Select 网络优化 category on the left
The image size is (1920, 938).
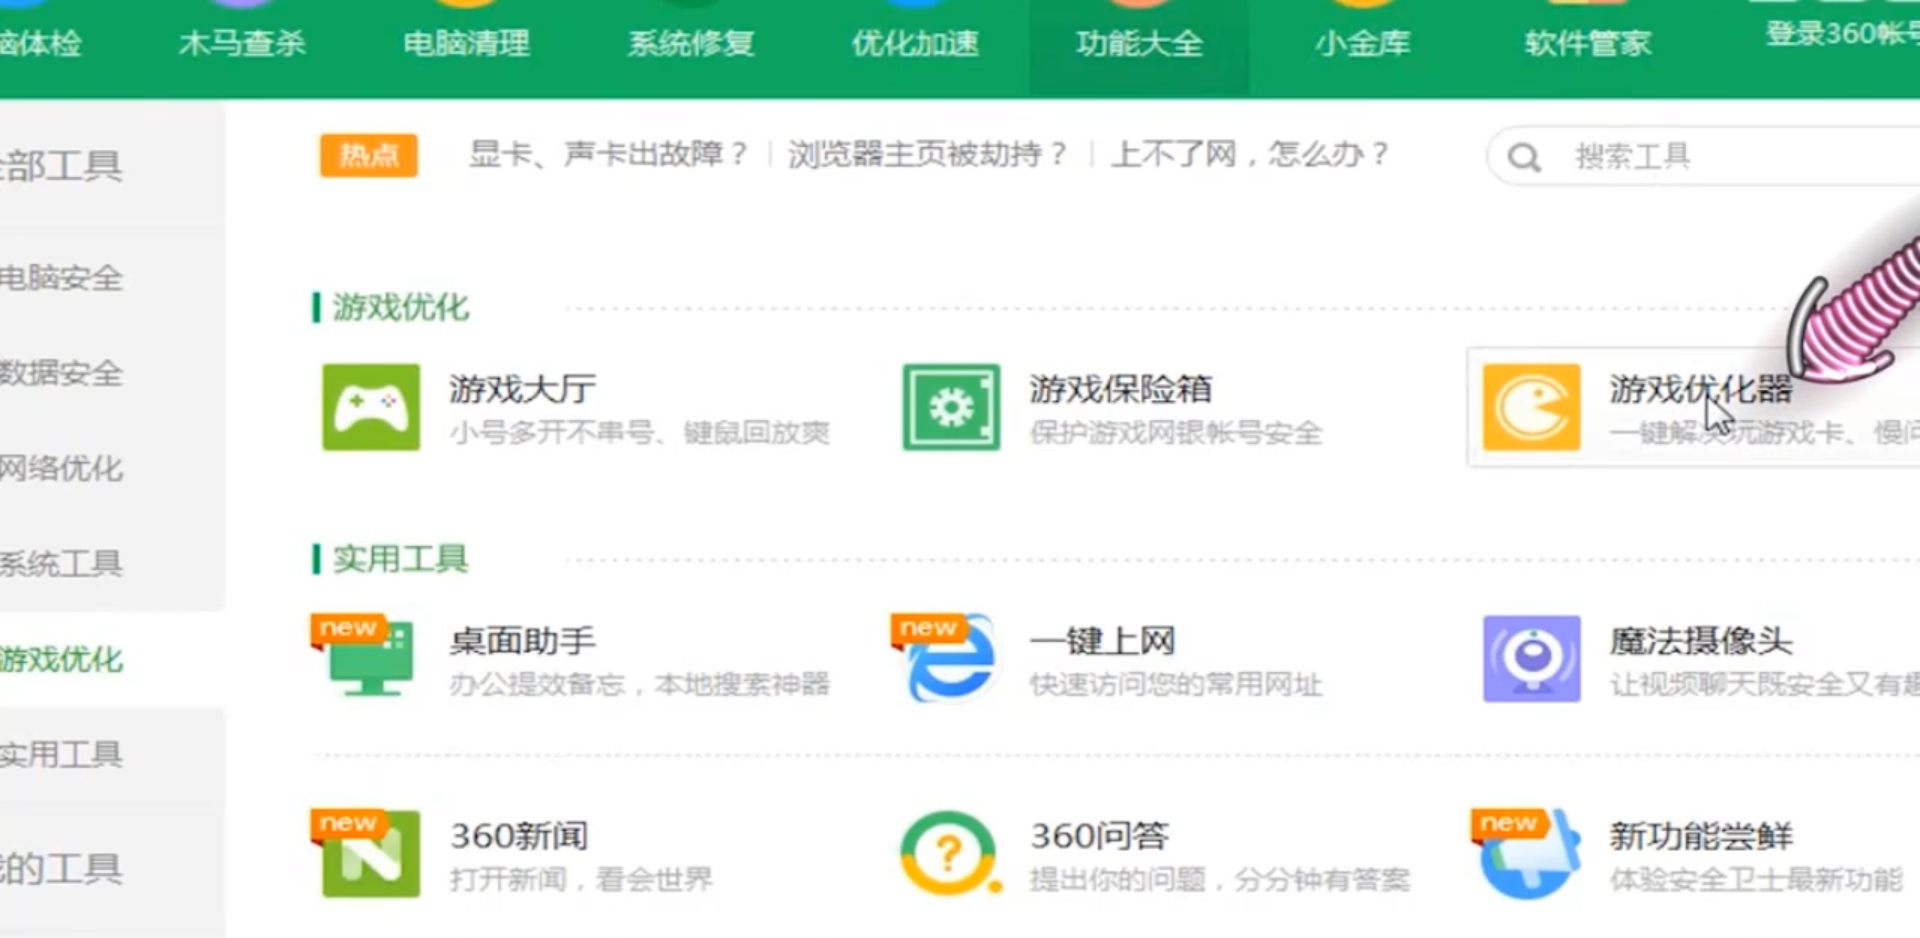pyautogui.click(x=65, y=468)
